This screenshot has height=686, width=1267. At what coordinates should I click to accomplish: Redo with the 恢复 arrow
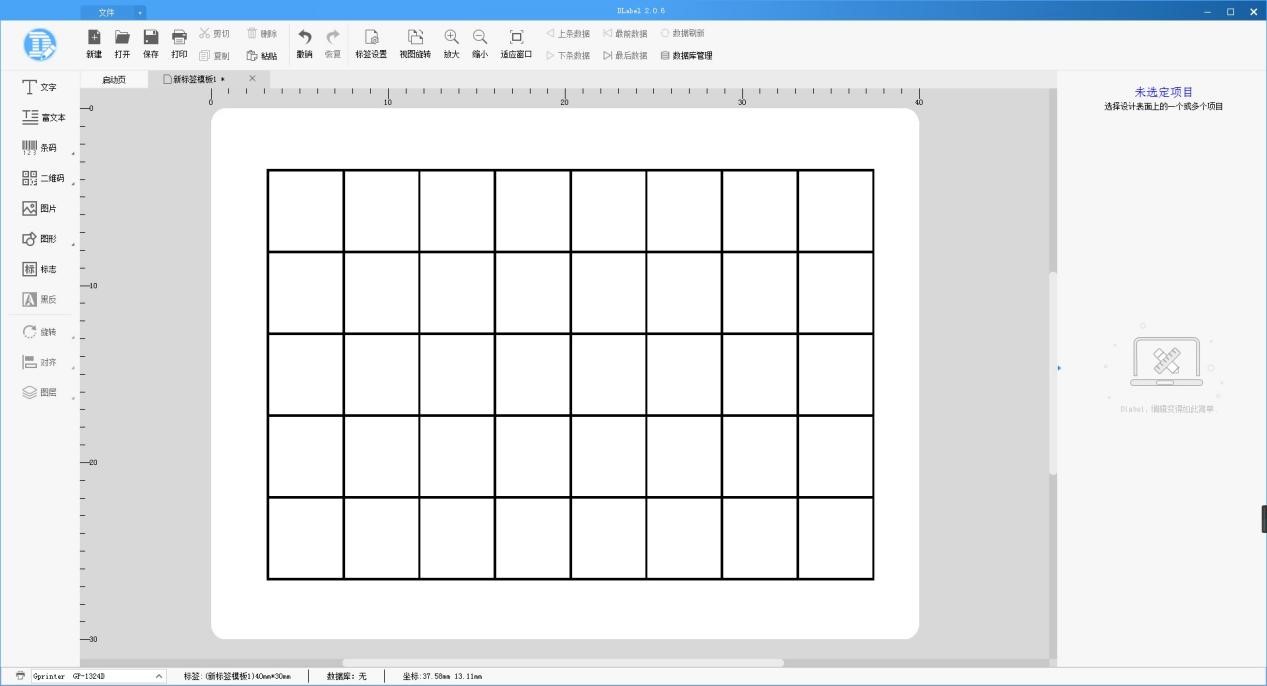333,43
